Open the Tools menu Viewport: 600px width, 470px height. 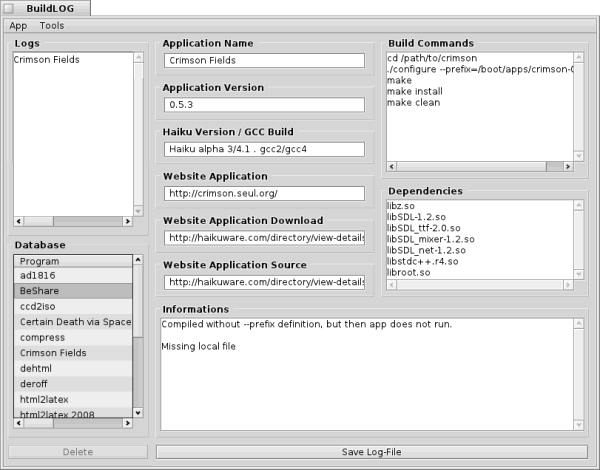pyautogui.click(x=51, y=25)
